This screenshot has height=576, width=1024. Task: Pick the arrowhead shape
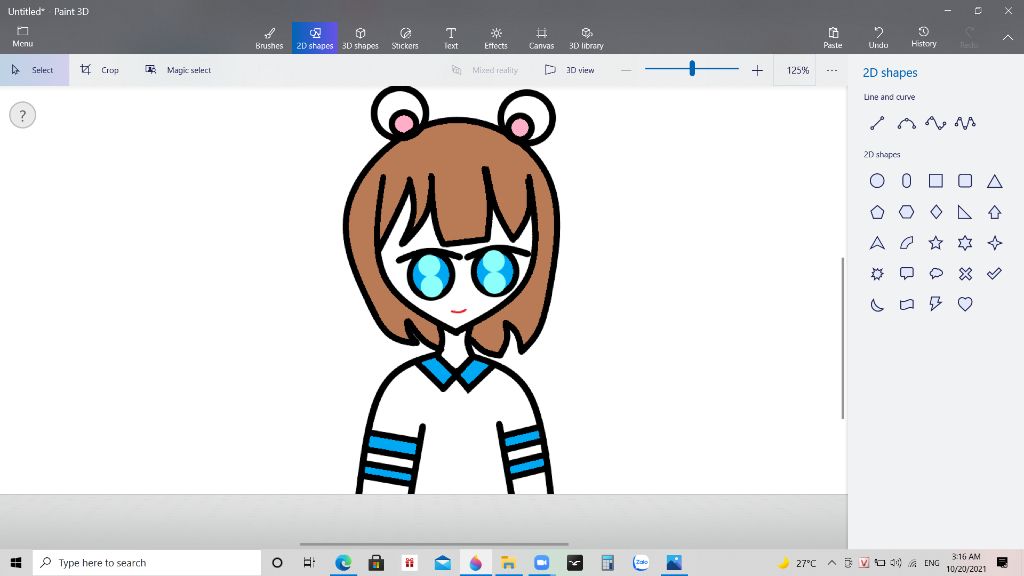[877, 243]
